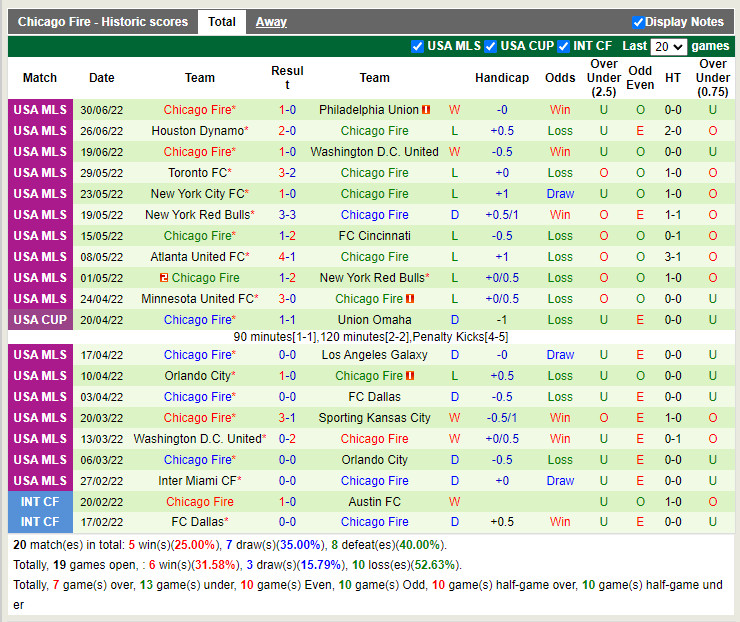This screenshot has height=622, width=740.
Task: Click the Handicap column header
Action: click(x=502, y=78)
